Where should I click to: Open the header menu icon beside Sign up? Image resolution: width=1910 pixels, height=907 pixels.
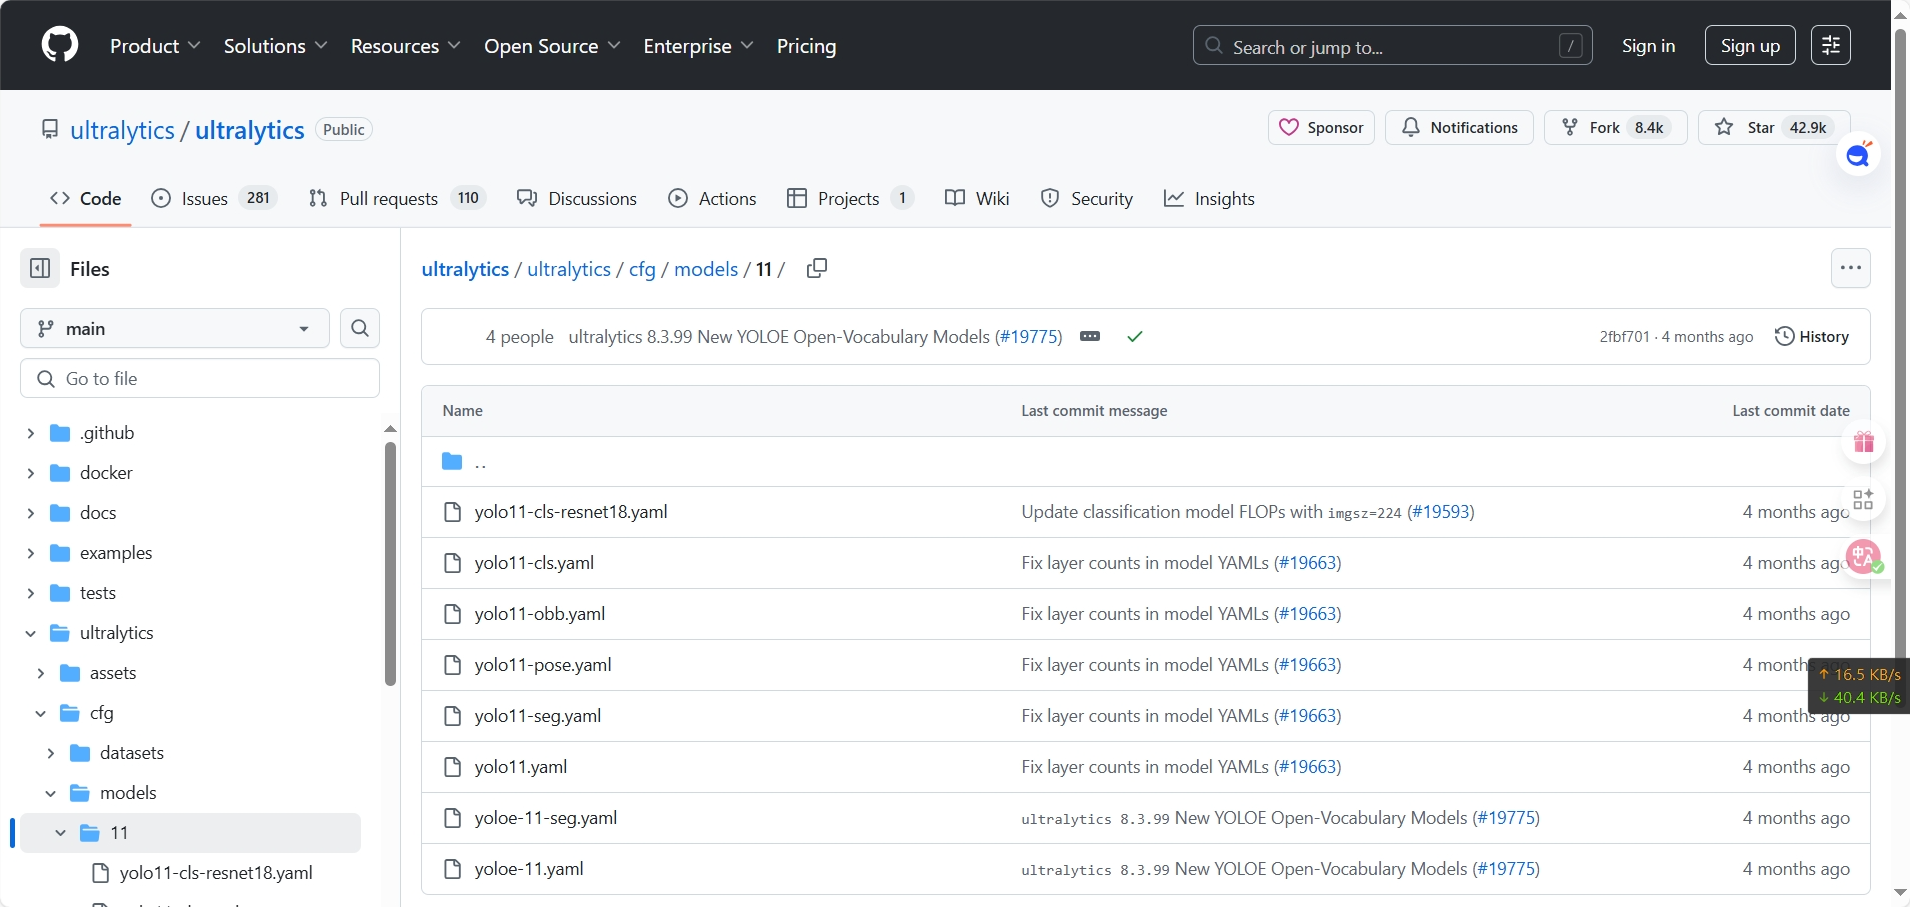[1831, 45]
